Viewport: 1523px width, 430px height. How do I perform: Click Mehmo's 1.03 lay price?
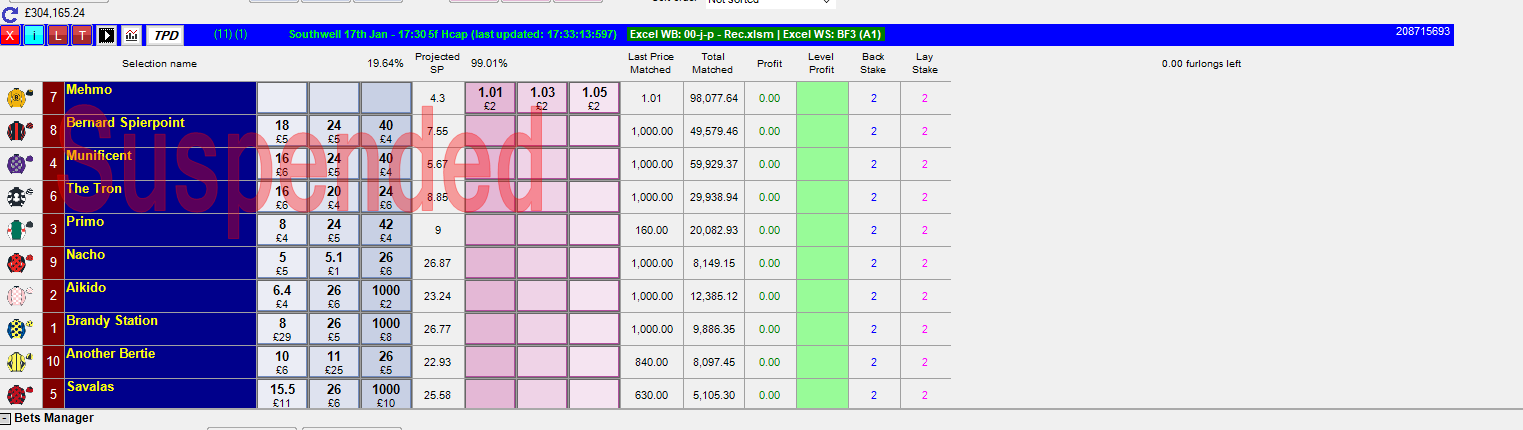pyautogui.click(x=542, y=98)
